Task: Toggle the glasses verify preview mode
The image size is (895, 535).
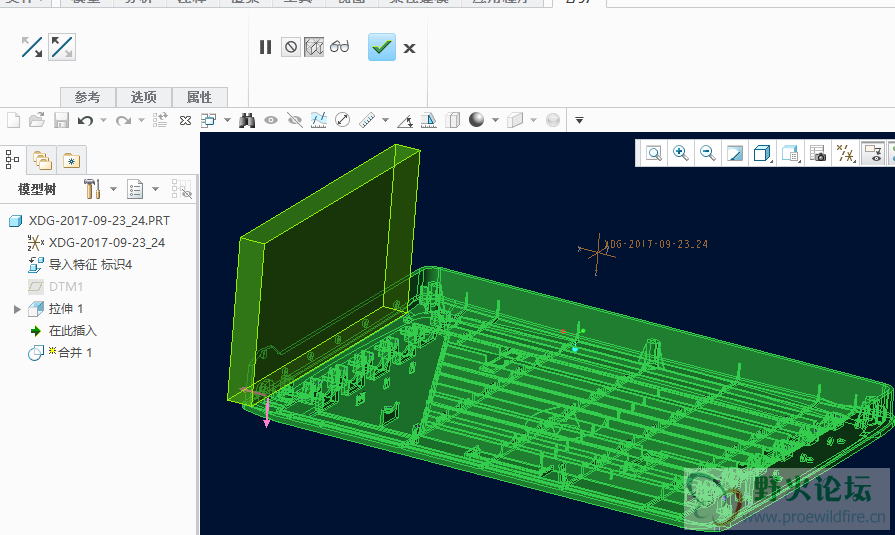Action: (340, 47)
